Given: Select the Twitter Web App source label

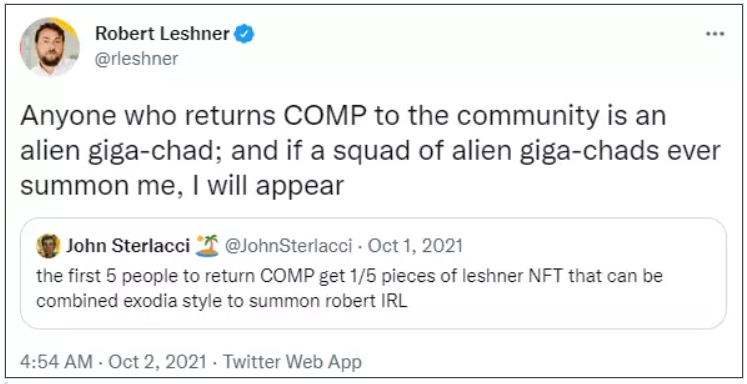Looking at the screenshot, I should tap(293, 362).
